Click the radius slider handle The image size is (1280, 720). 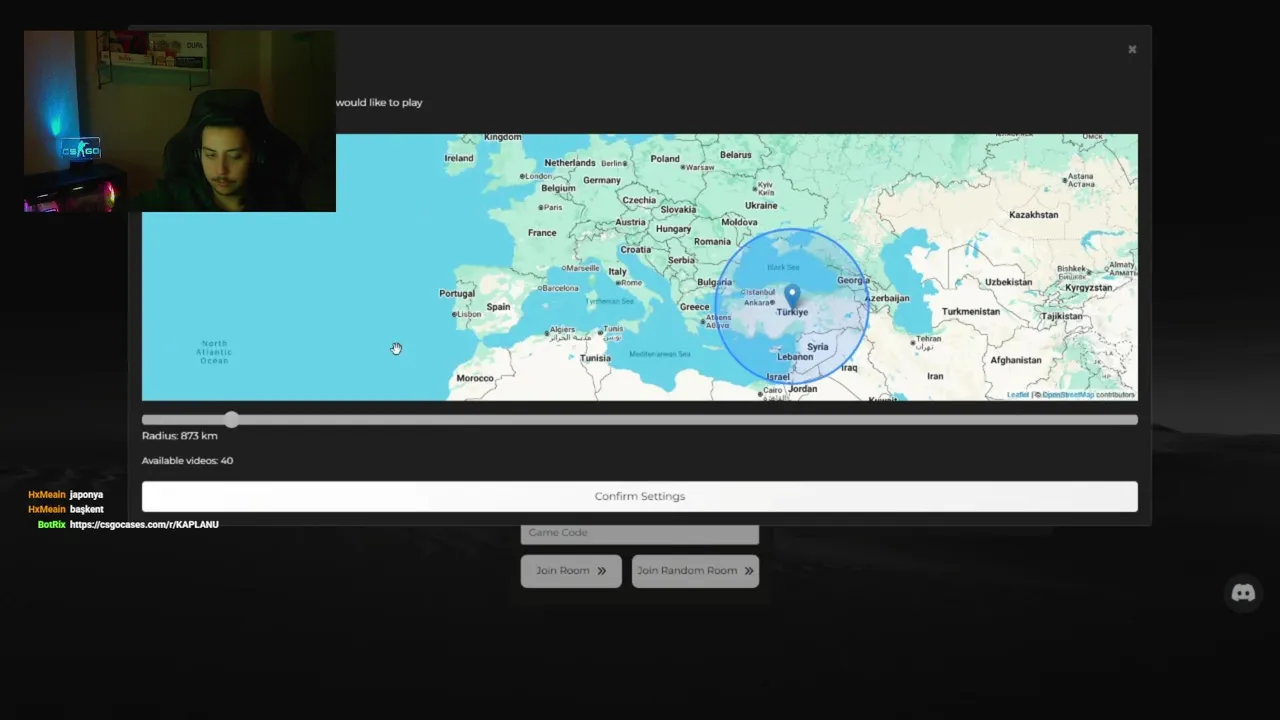click(x=232, y=420)
